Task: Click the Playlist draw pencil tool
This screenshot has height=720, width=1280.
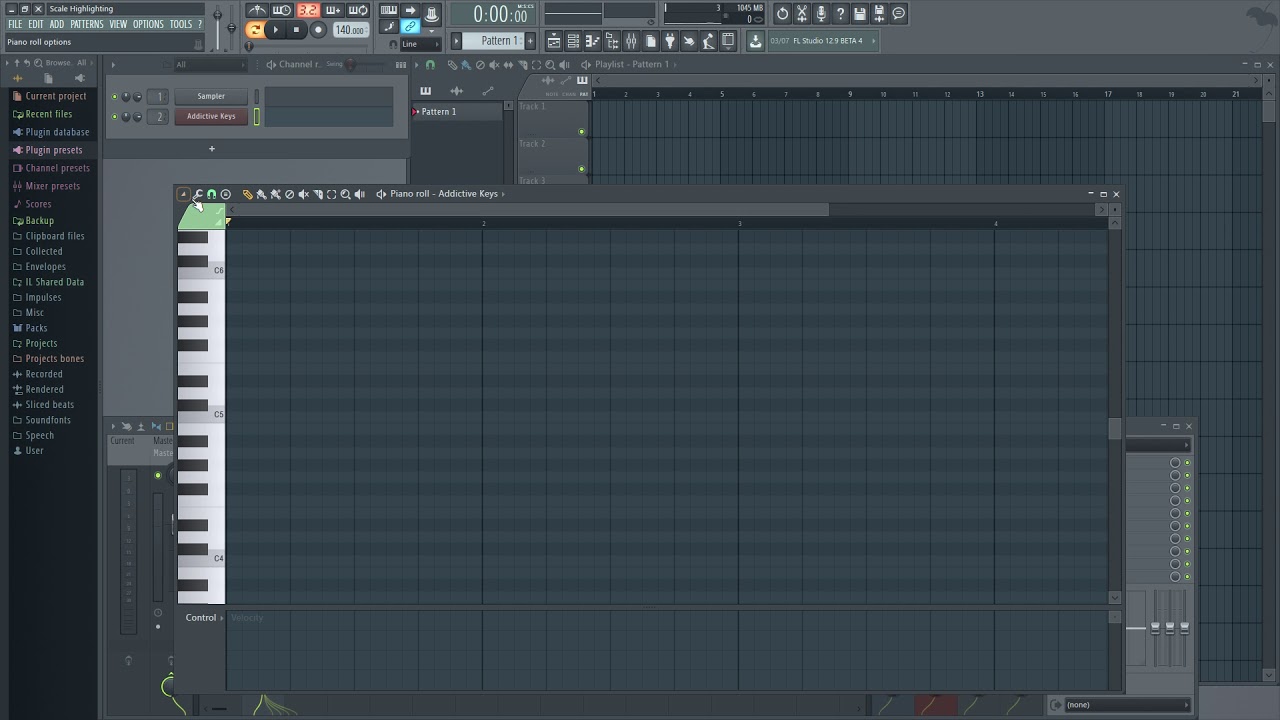Action: 452,65
